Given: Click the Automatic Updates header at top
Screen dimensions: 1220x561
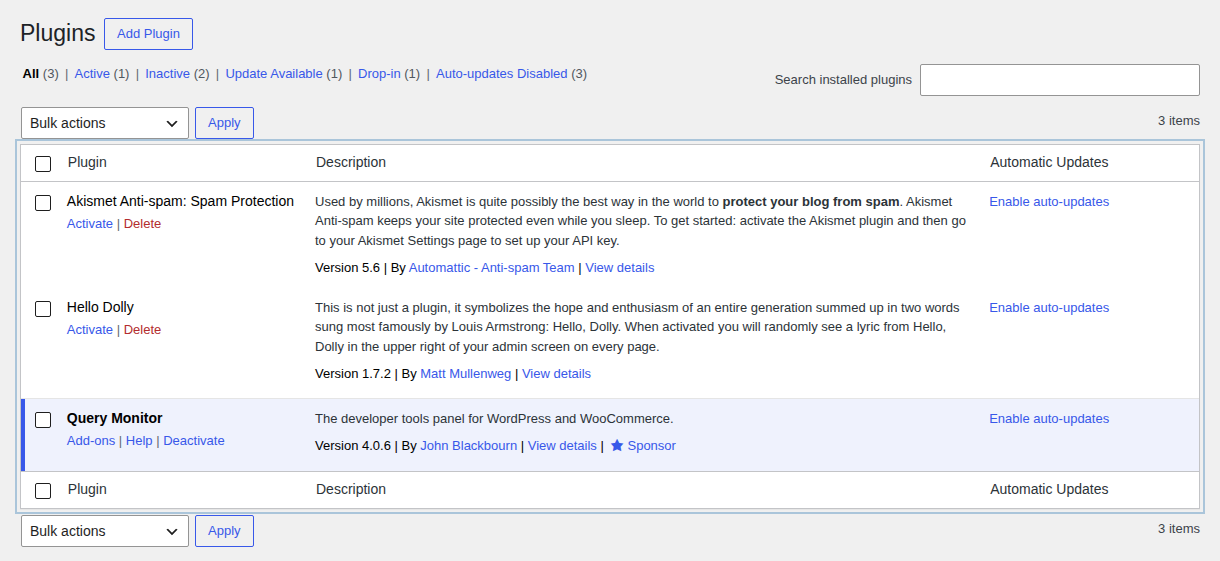Looking at the screenshot, I should tap(1049, 162).
